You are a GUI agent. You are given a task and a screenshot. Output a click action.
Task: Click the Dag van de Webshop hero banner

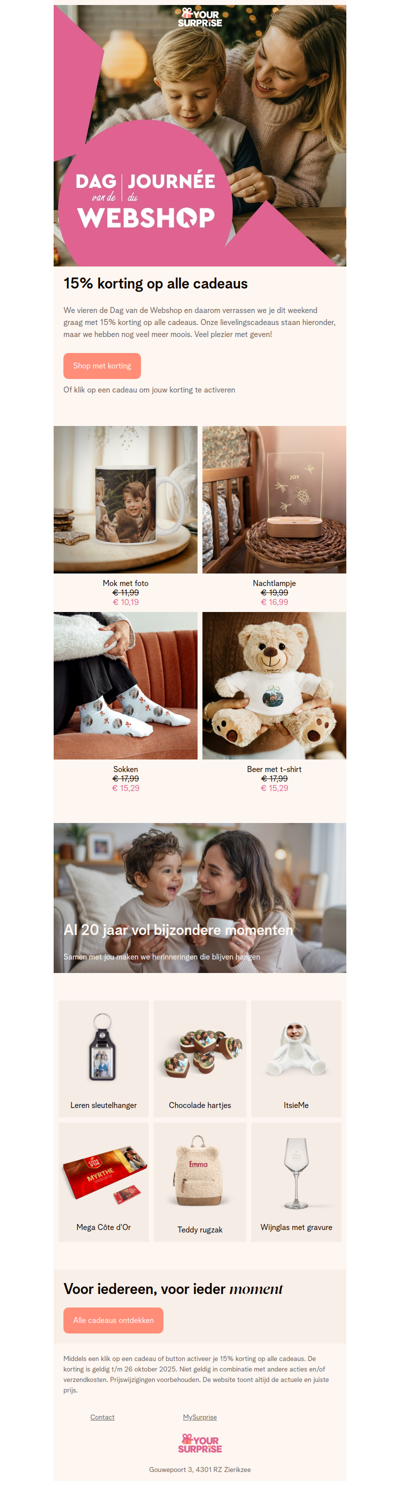[x=200, y=136]
